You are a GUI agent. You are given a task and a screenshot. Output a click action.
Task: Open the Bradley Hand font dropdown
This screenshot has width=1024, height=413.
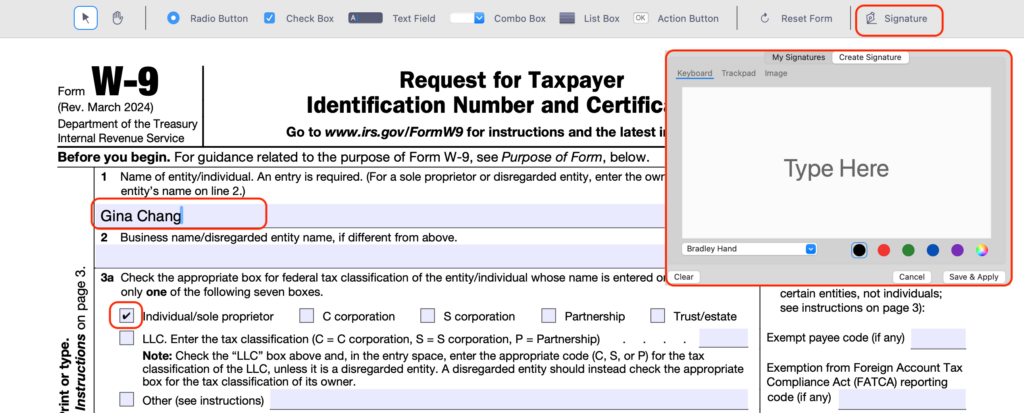point(749,249)
